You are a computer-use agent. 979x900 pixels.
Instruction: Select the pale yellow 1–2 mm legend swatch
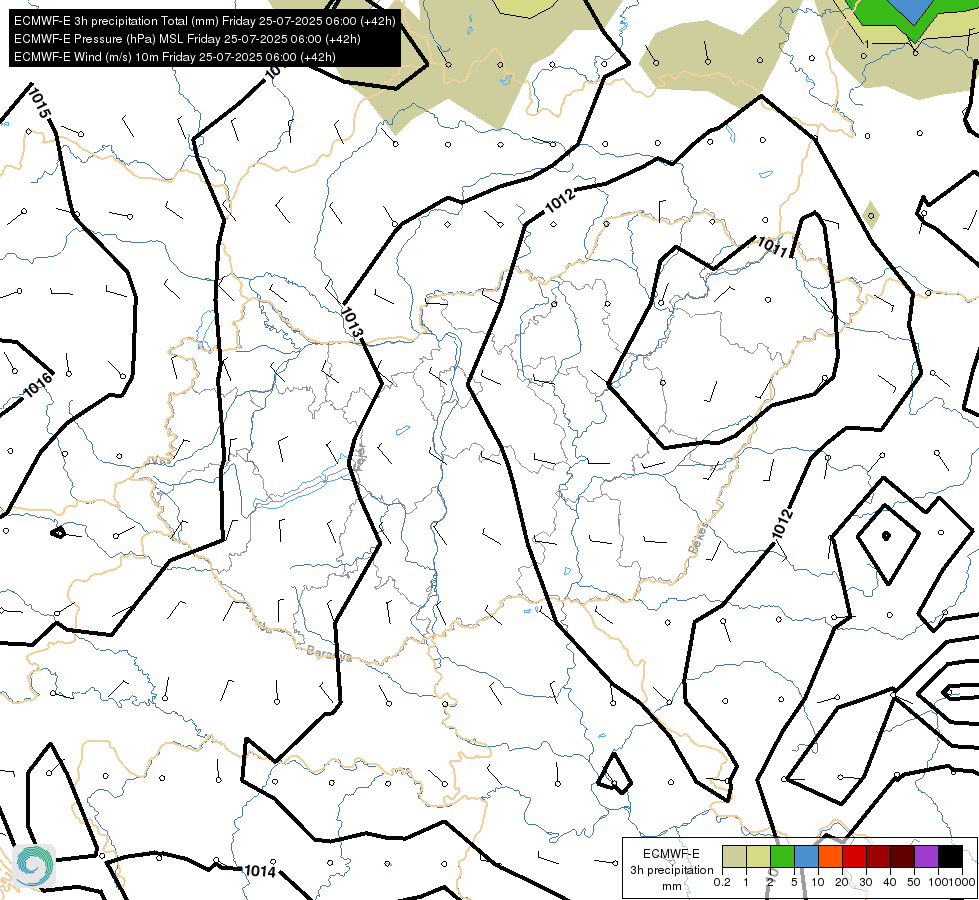pos(758,856)
